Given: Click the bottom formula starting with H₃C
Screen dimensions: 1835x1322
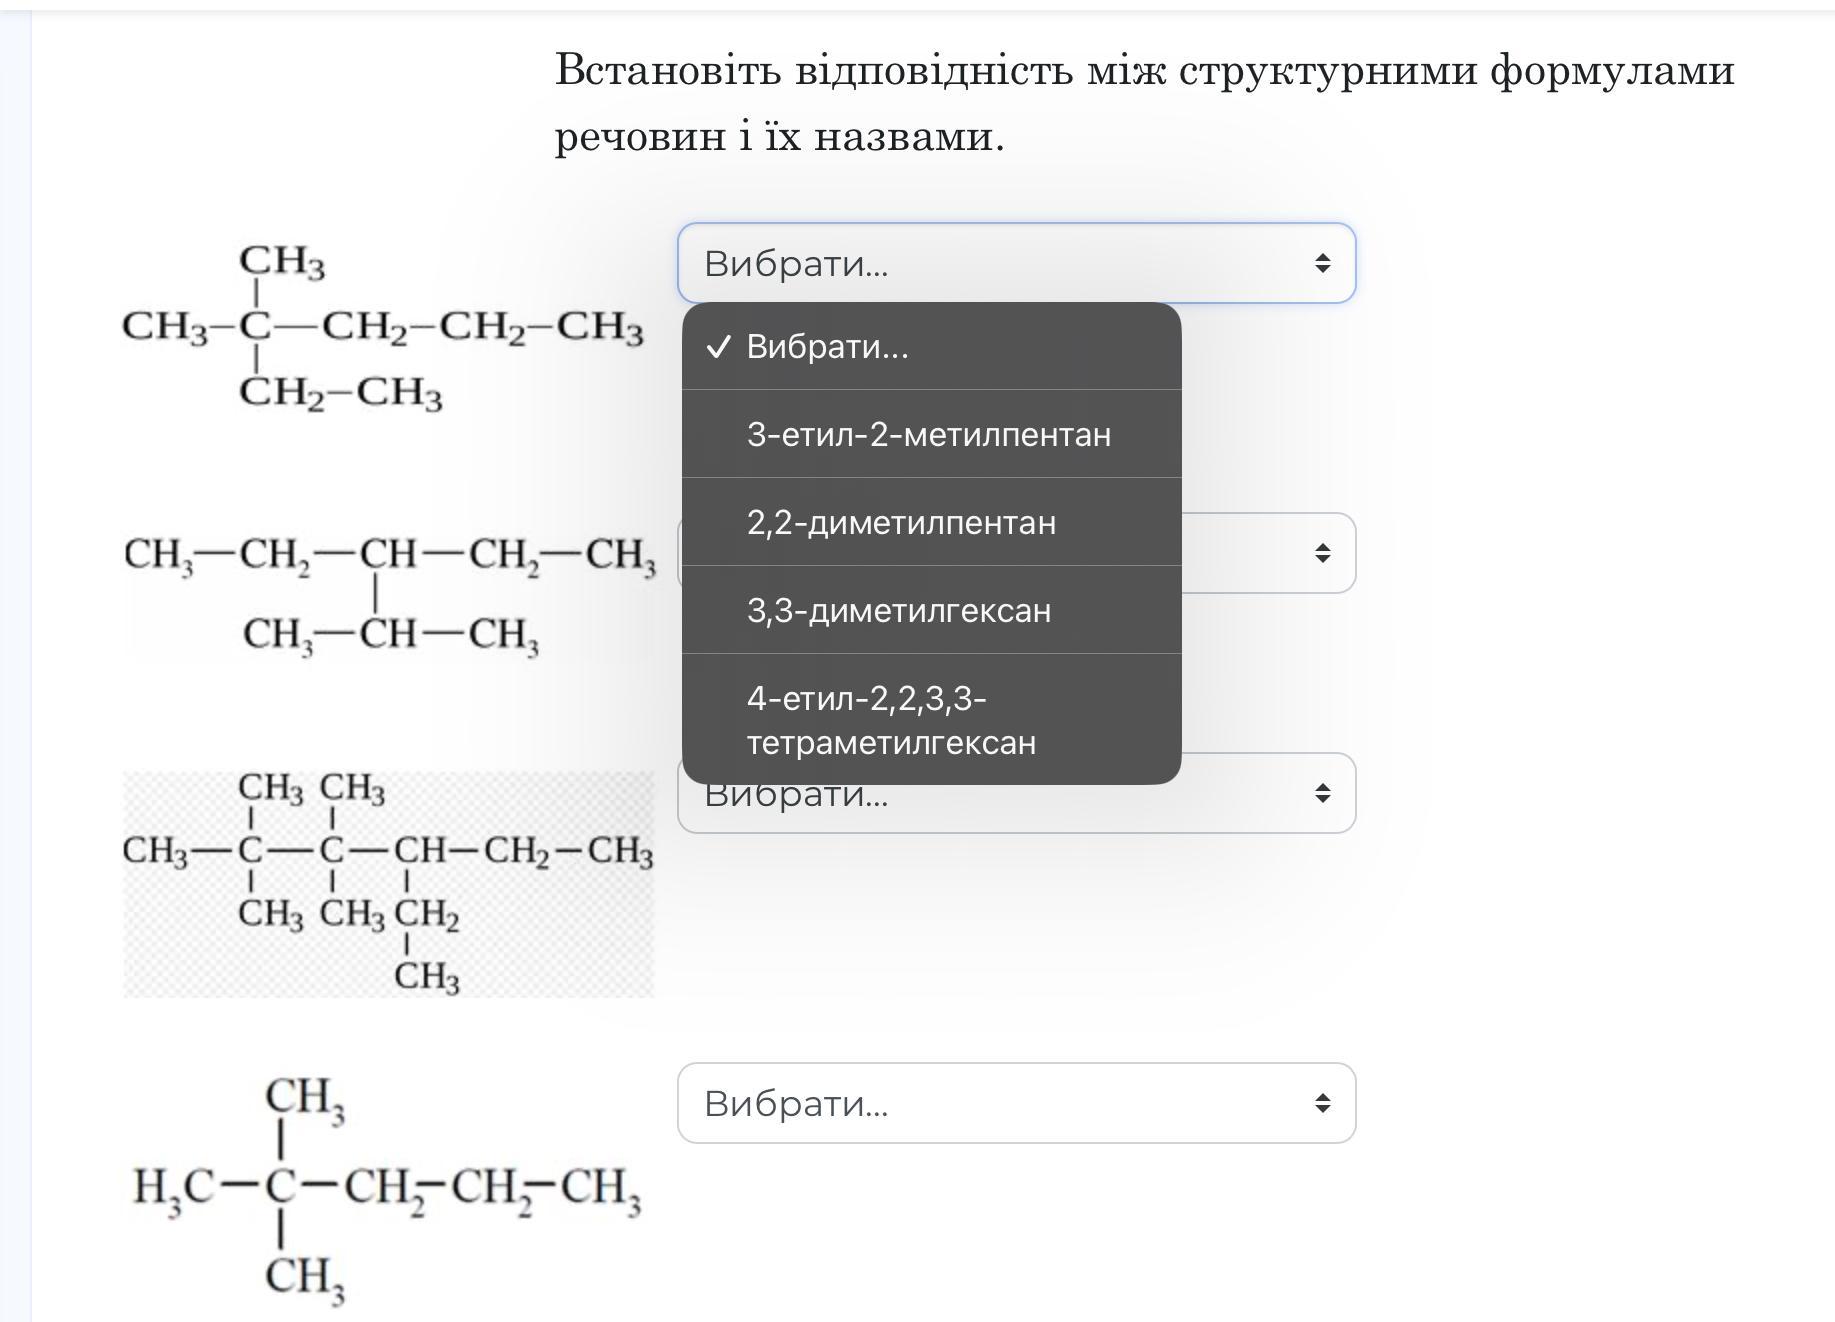Looking at the screenshot, I should tap(386, 1190).
